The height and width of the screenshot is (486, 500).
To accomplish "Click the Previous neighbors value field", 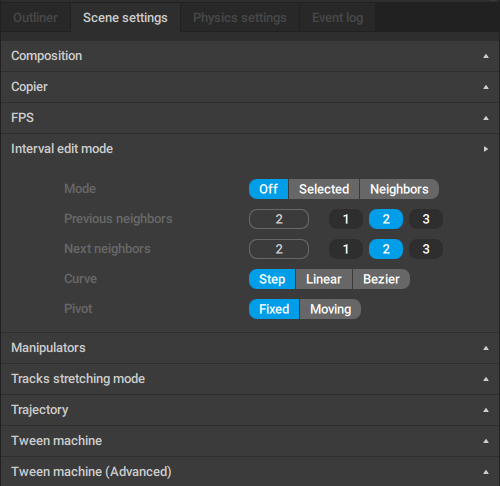I will click(279, 219).
